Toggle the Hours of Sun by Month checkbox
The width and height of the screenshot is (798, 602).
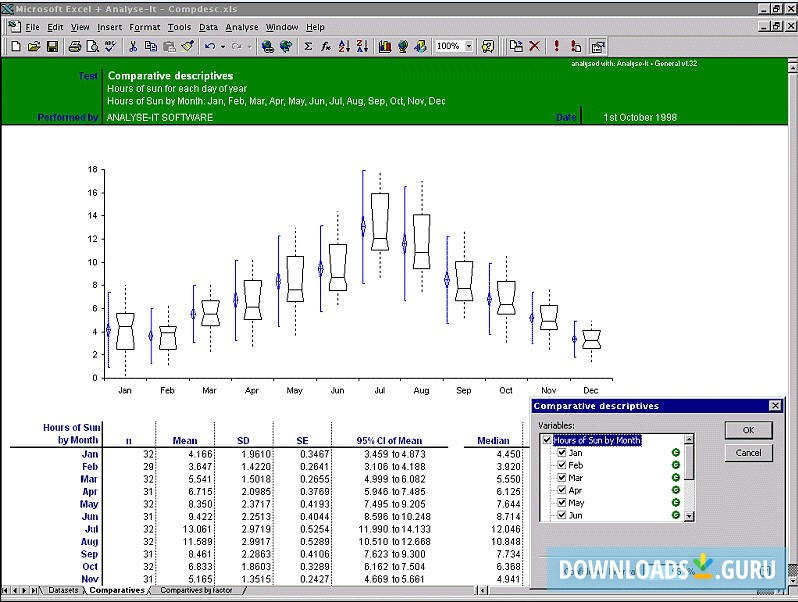(546, 440)
